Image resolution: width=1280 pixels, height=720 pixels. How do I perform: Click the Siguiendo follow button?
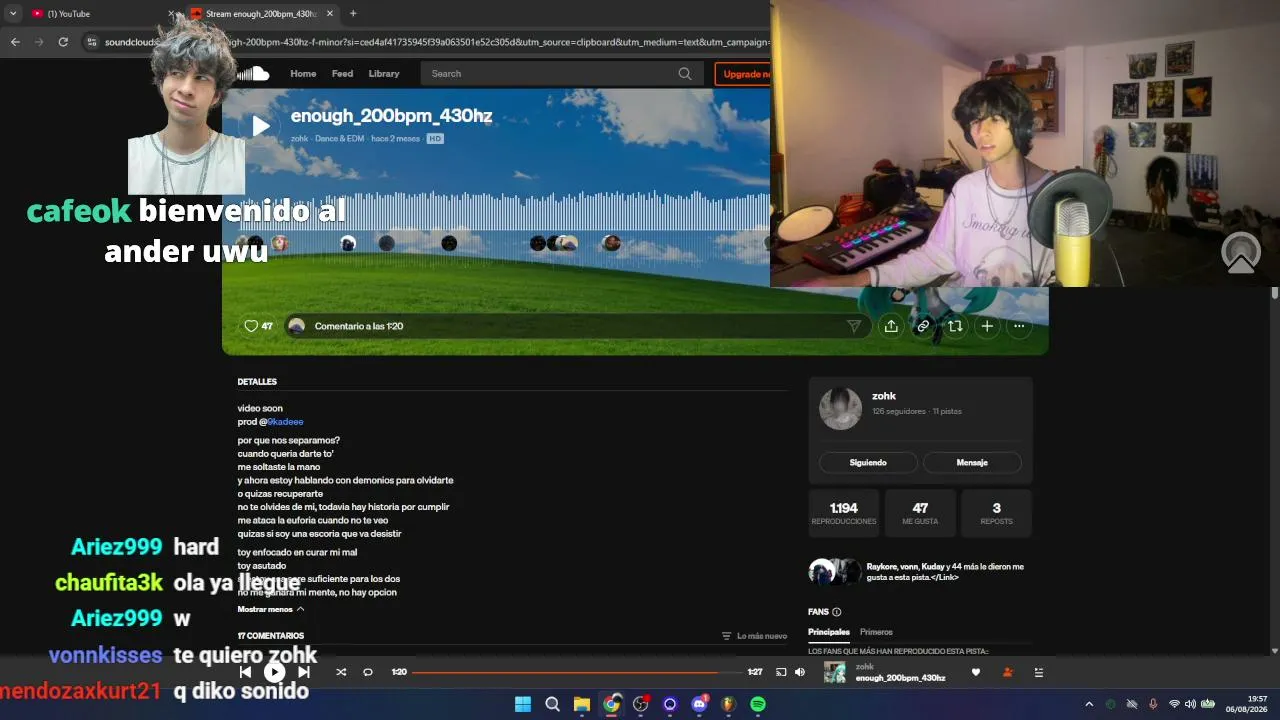(x=868, y=462)
